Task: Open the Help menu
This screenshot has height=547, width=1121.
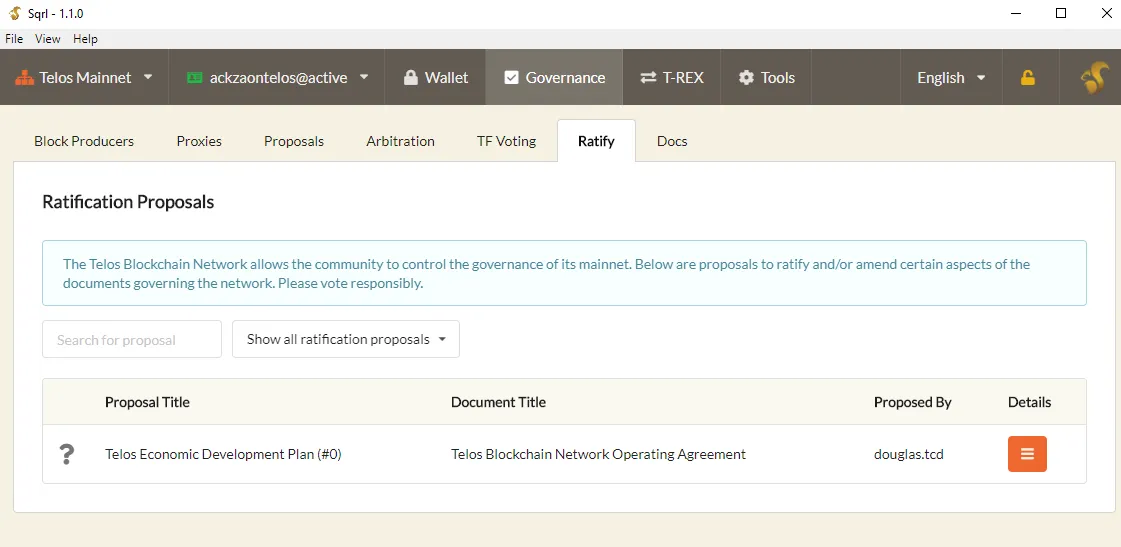Action: click(85, 39)
